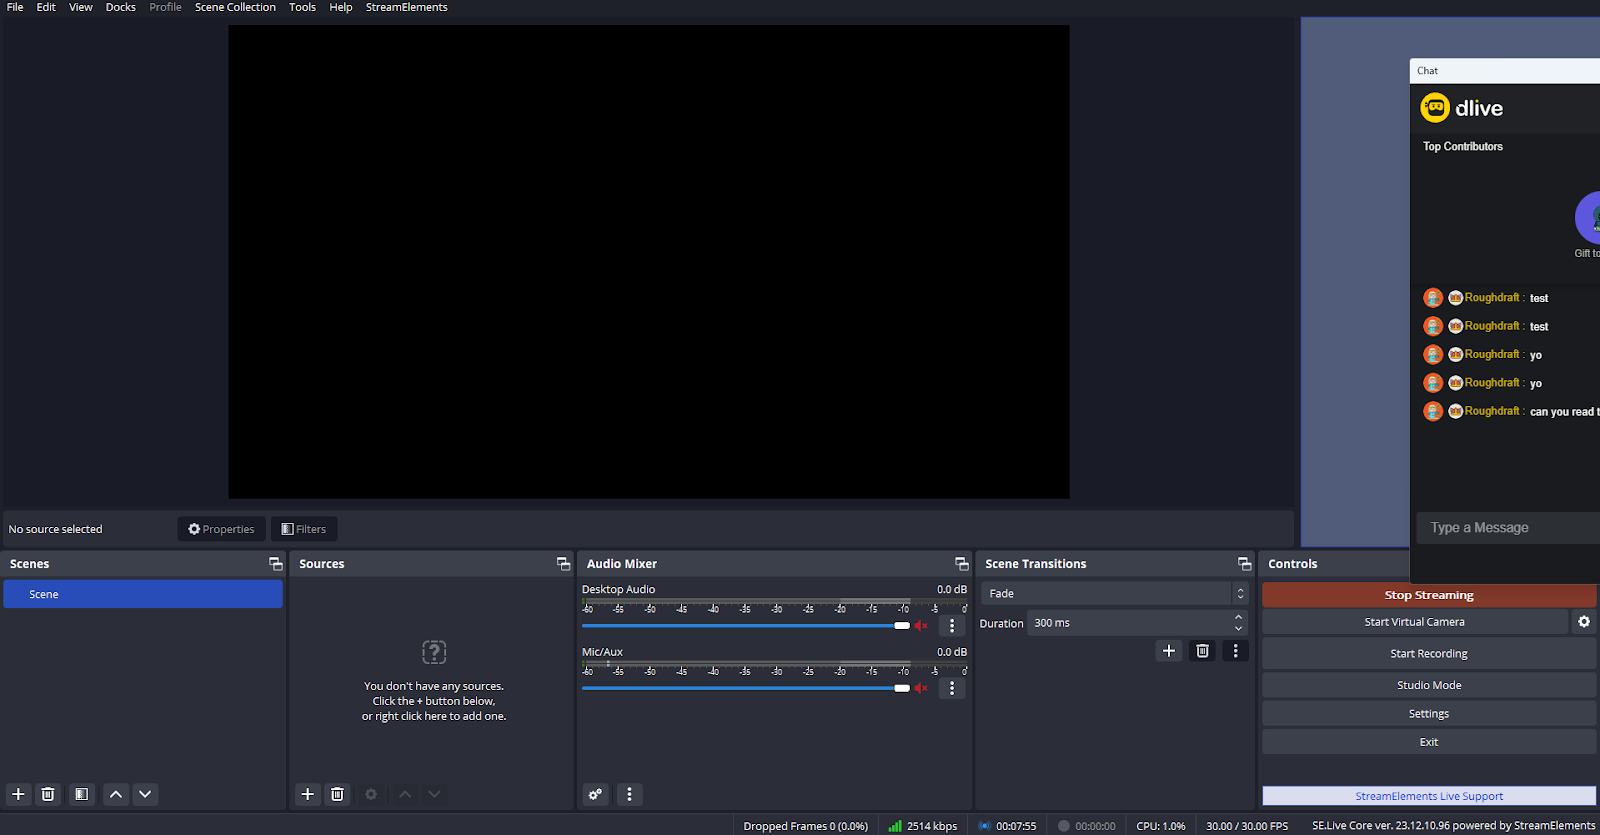Open advanced audio properties gear icon

click(x=596, y=794)
